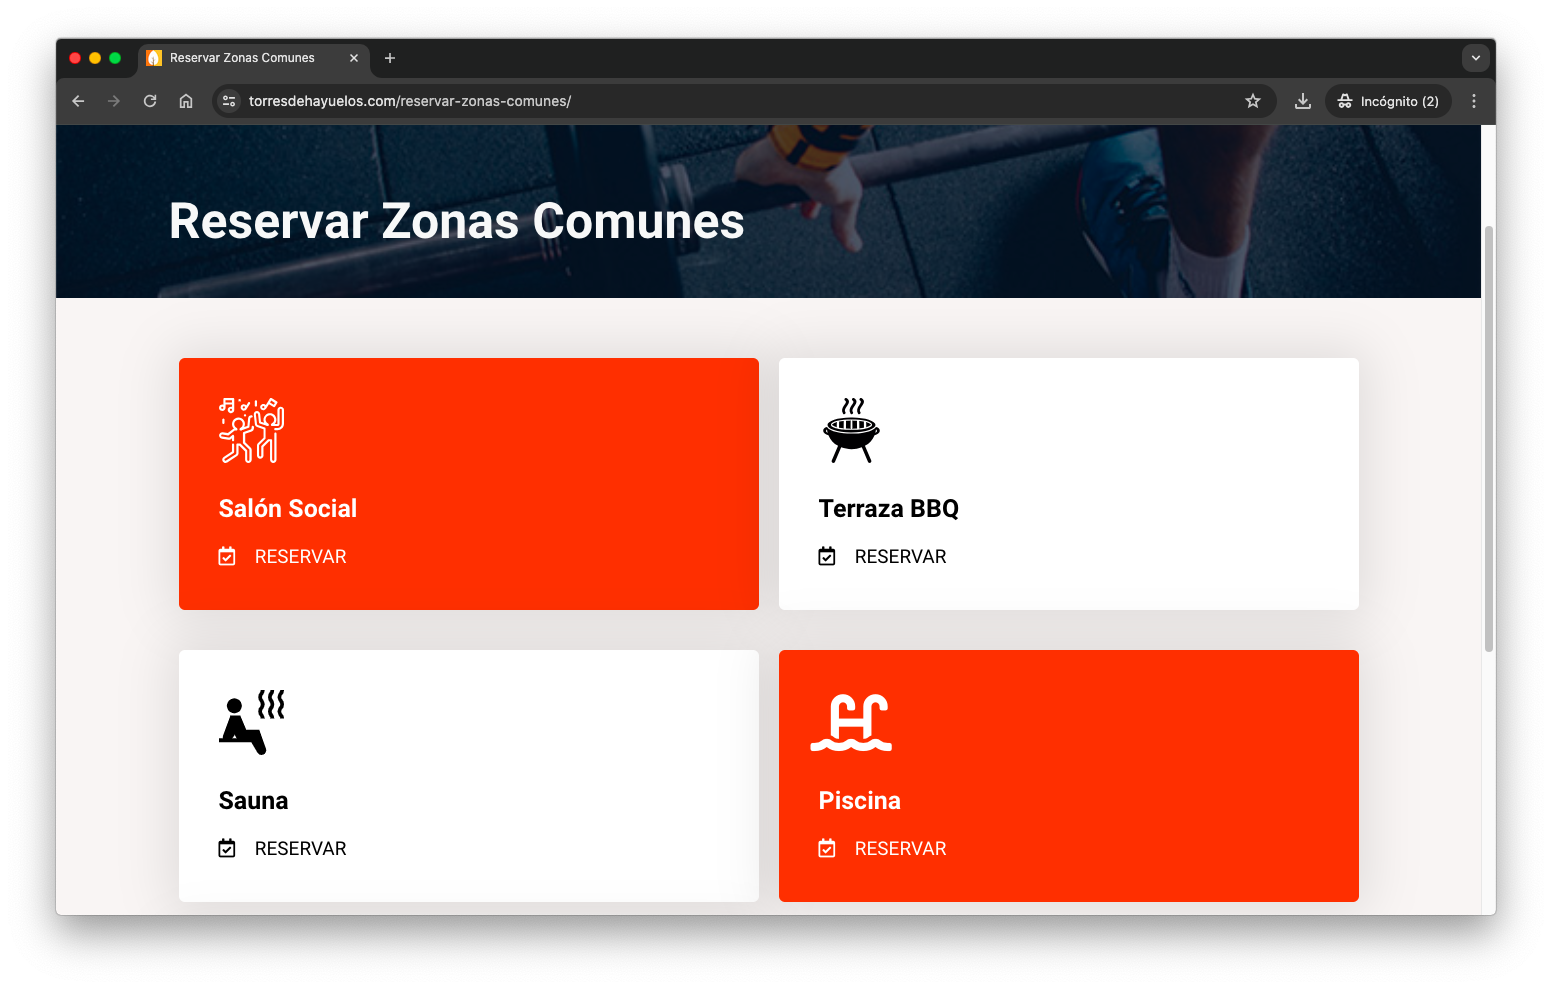Viewport: 1552px width, 989px height.
Task: Open the browser home page icon
Action: click(186, 101)
